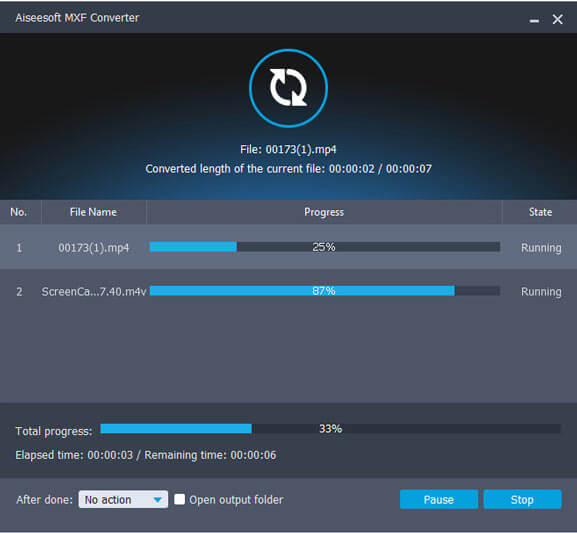Viewport: 577px width, 533px height.
Task: Click the Open output folder label
Action: click(236, 500)
